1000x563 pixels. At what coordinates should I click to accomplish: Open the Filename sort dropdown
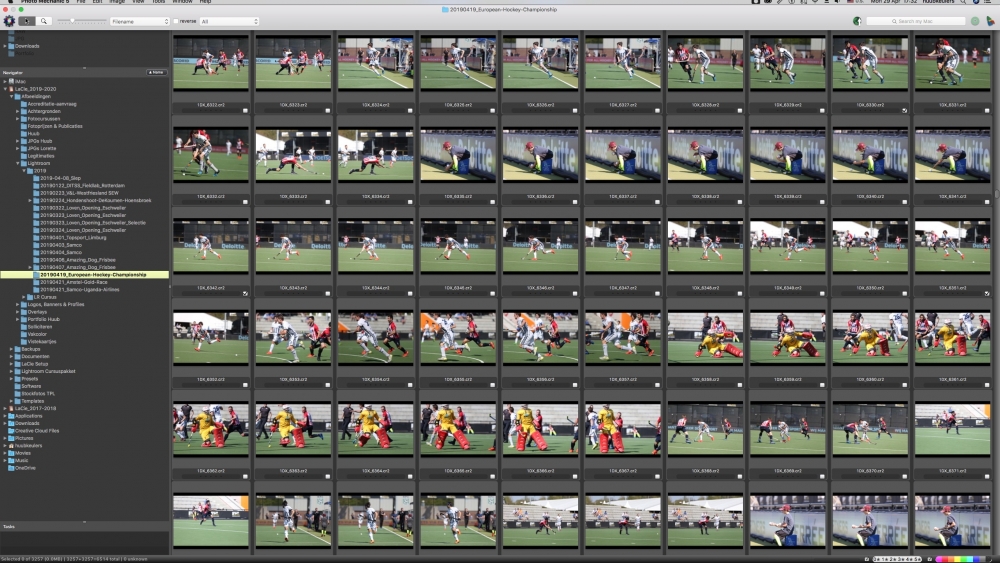coord(140,21)
